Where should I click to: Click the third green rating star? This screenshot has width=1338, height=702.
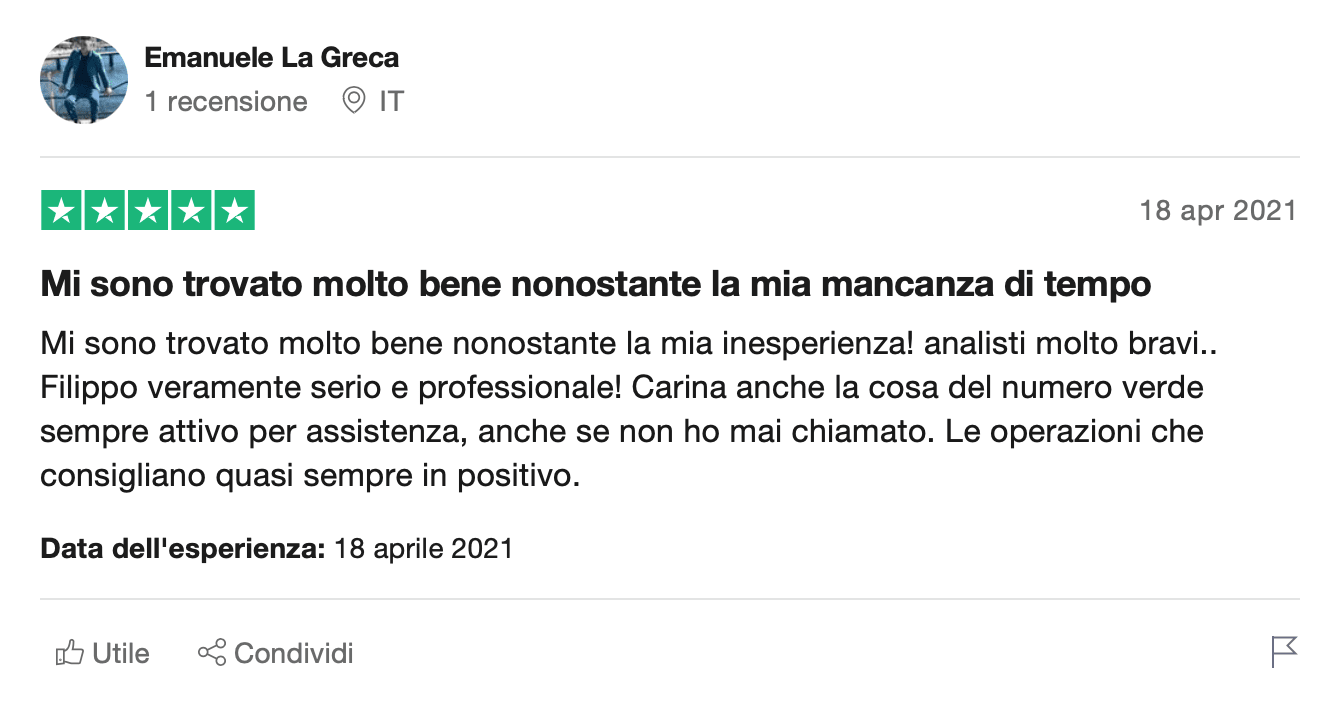tap(148, 210)
